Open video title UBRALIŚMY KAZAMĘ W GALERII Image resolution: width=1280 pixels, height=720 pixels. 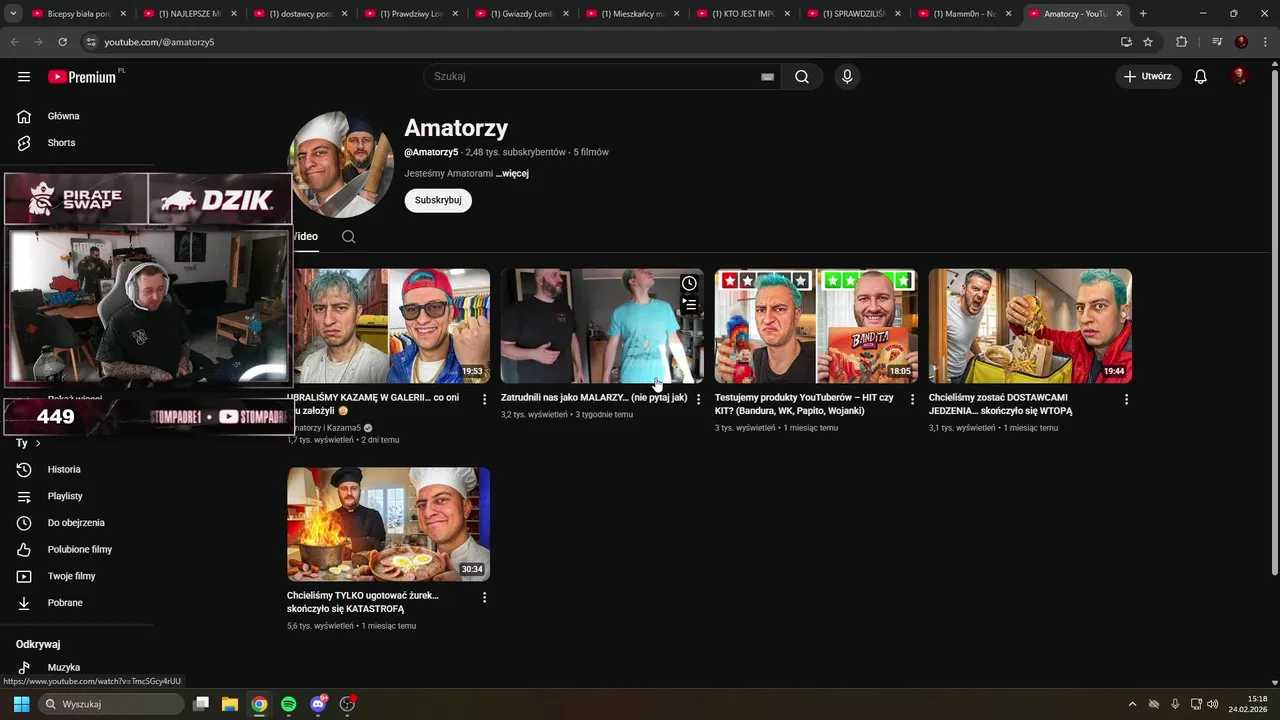pyautogui.click(x=373, y=404)
